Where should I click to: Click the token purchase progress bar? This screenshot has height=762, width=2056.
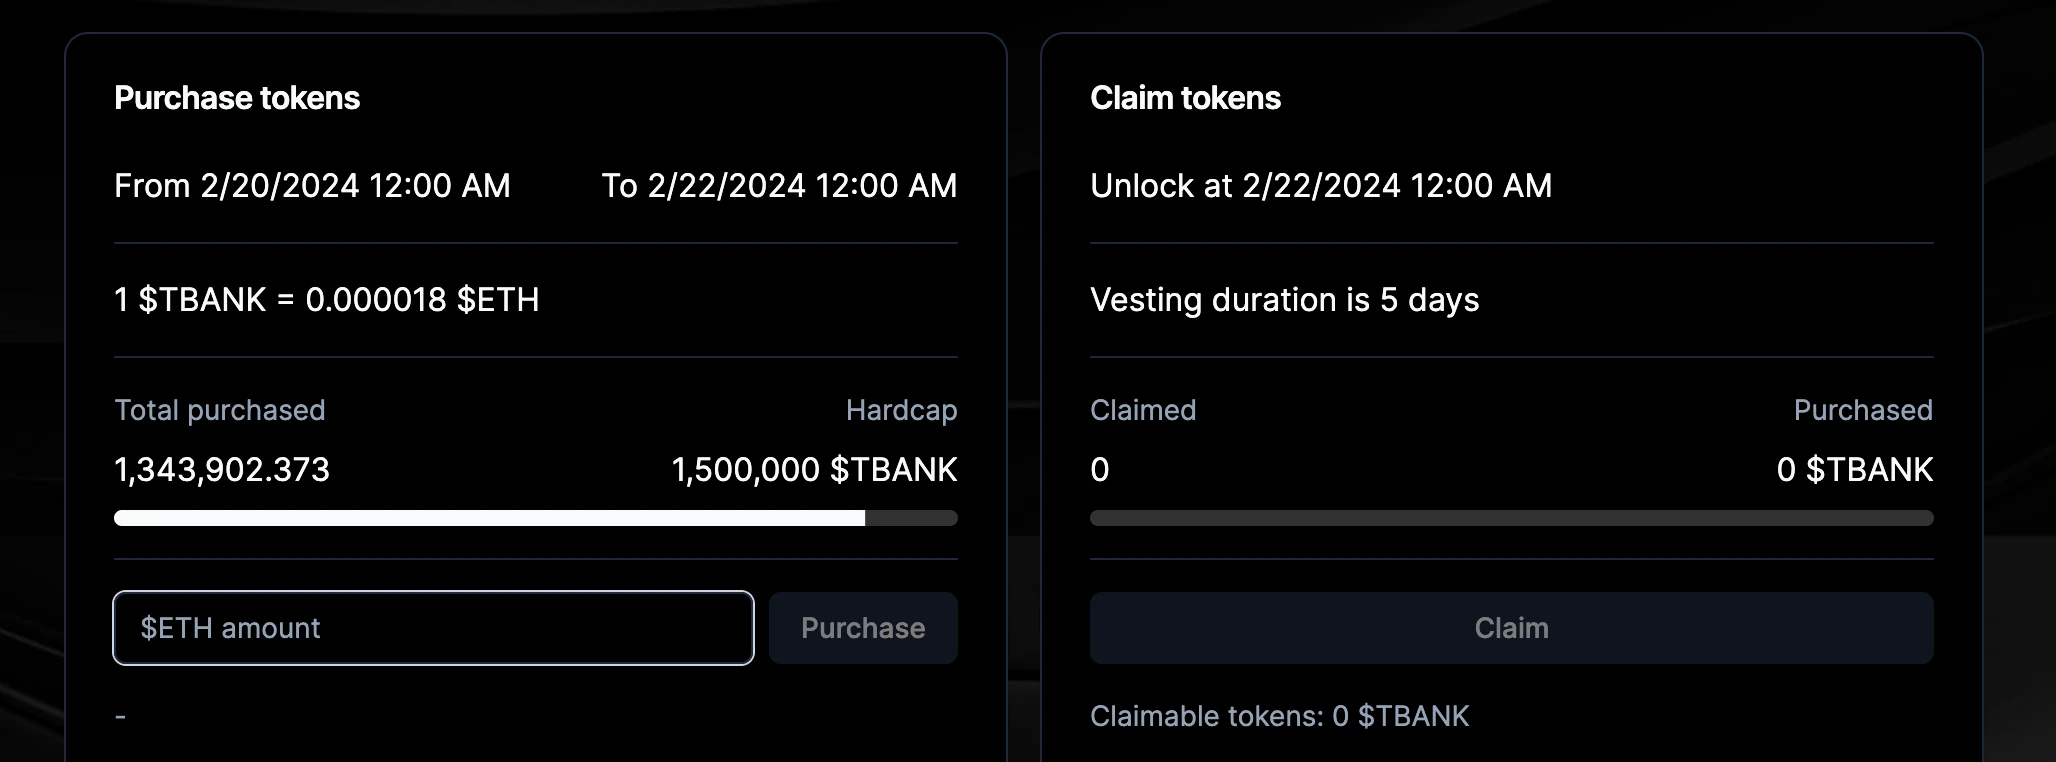pyautogui.click(x=535, y=518)
